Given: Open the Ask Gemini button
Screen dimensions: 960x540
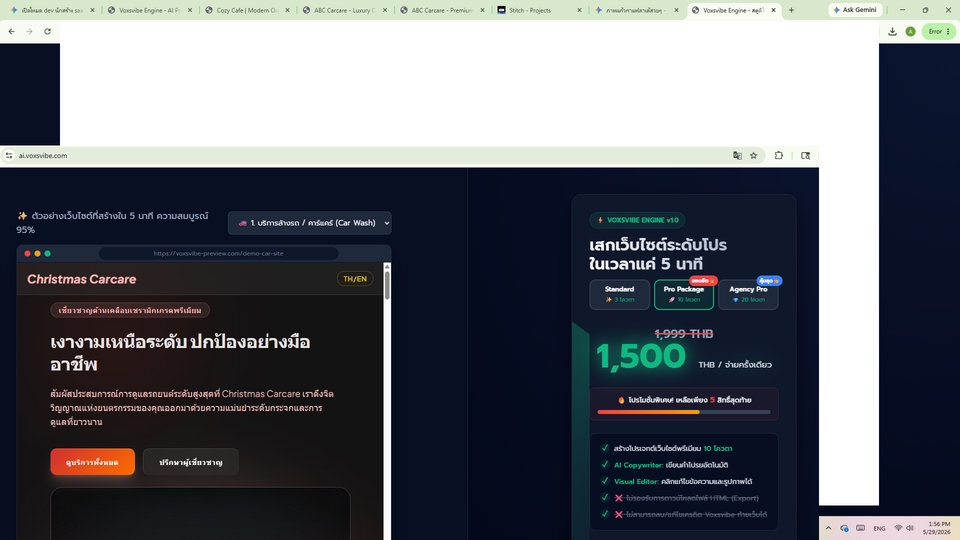Looking at the screenshot, I should coord(855,10).
